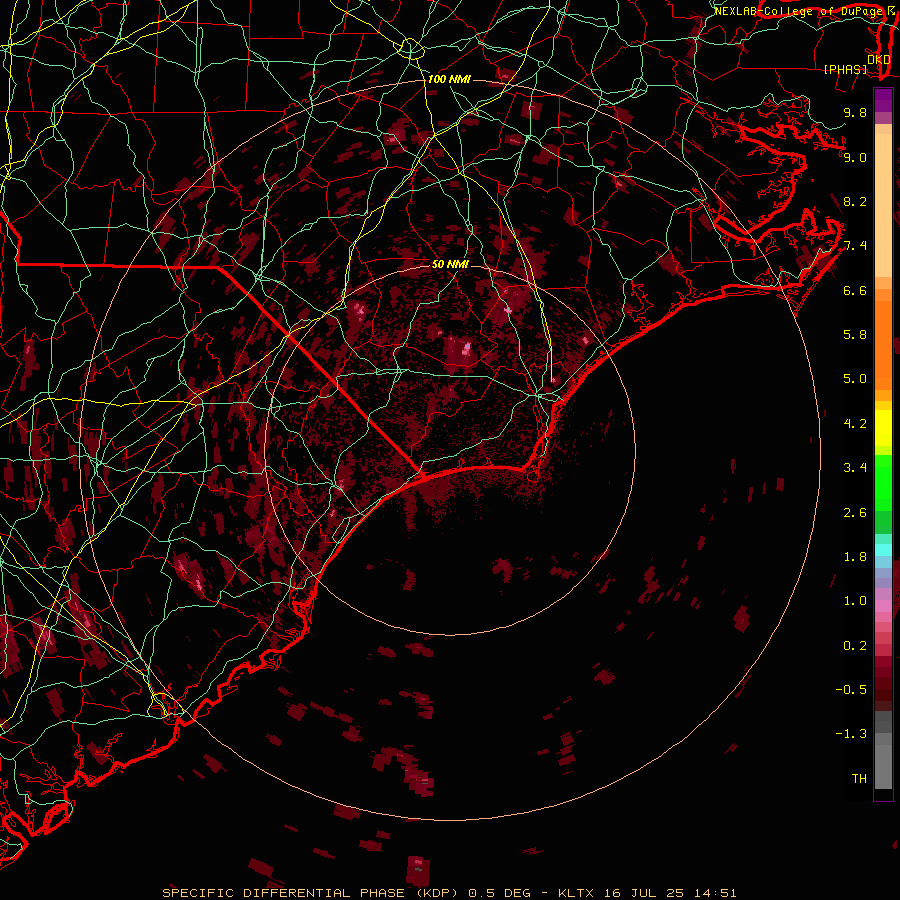The width and height of the screenshot is (900, 900).
Task: Click the 4.2 color scale value
Action: click(x=855, y=424)
